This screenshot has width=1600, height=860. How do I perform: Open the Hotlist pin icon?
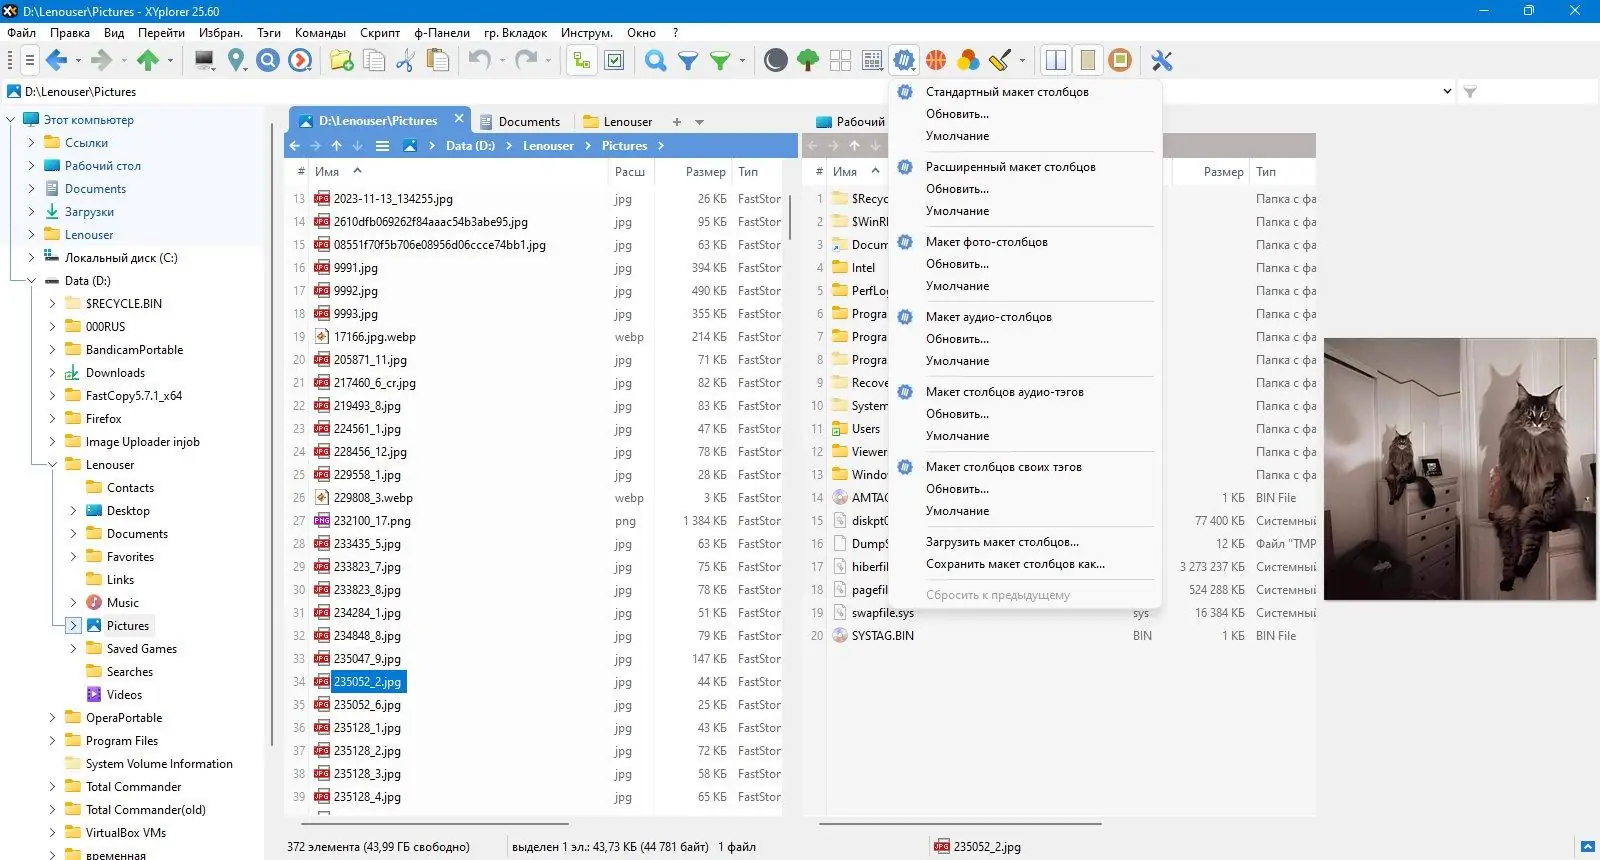(x=236, y=61)
